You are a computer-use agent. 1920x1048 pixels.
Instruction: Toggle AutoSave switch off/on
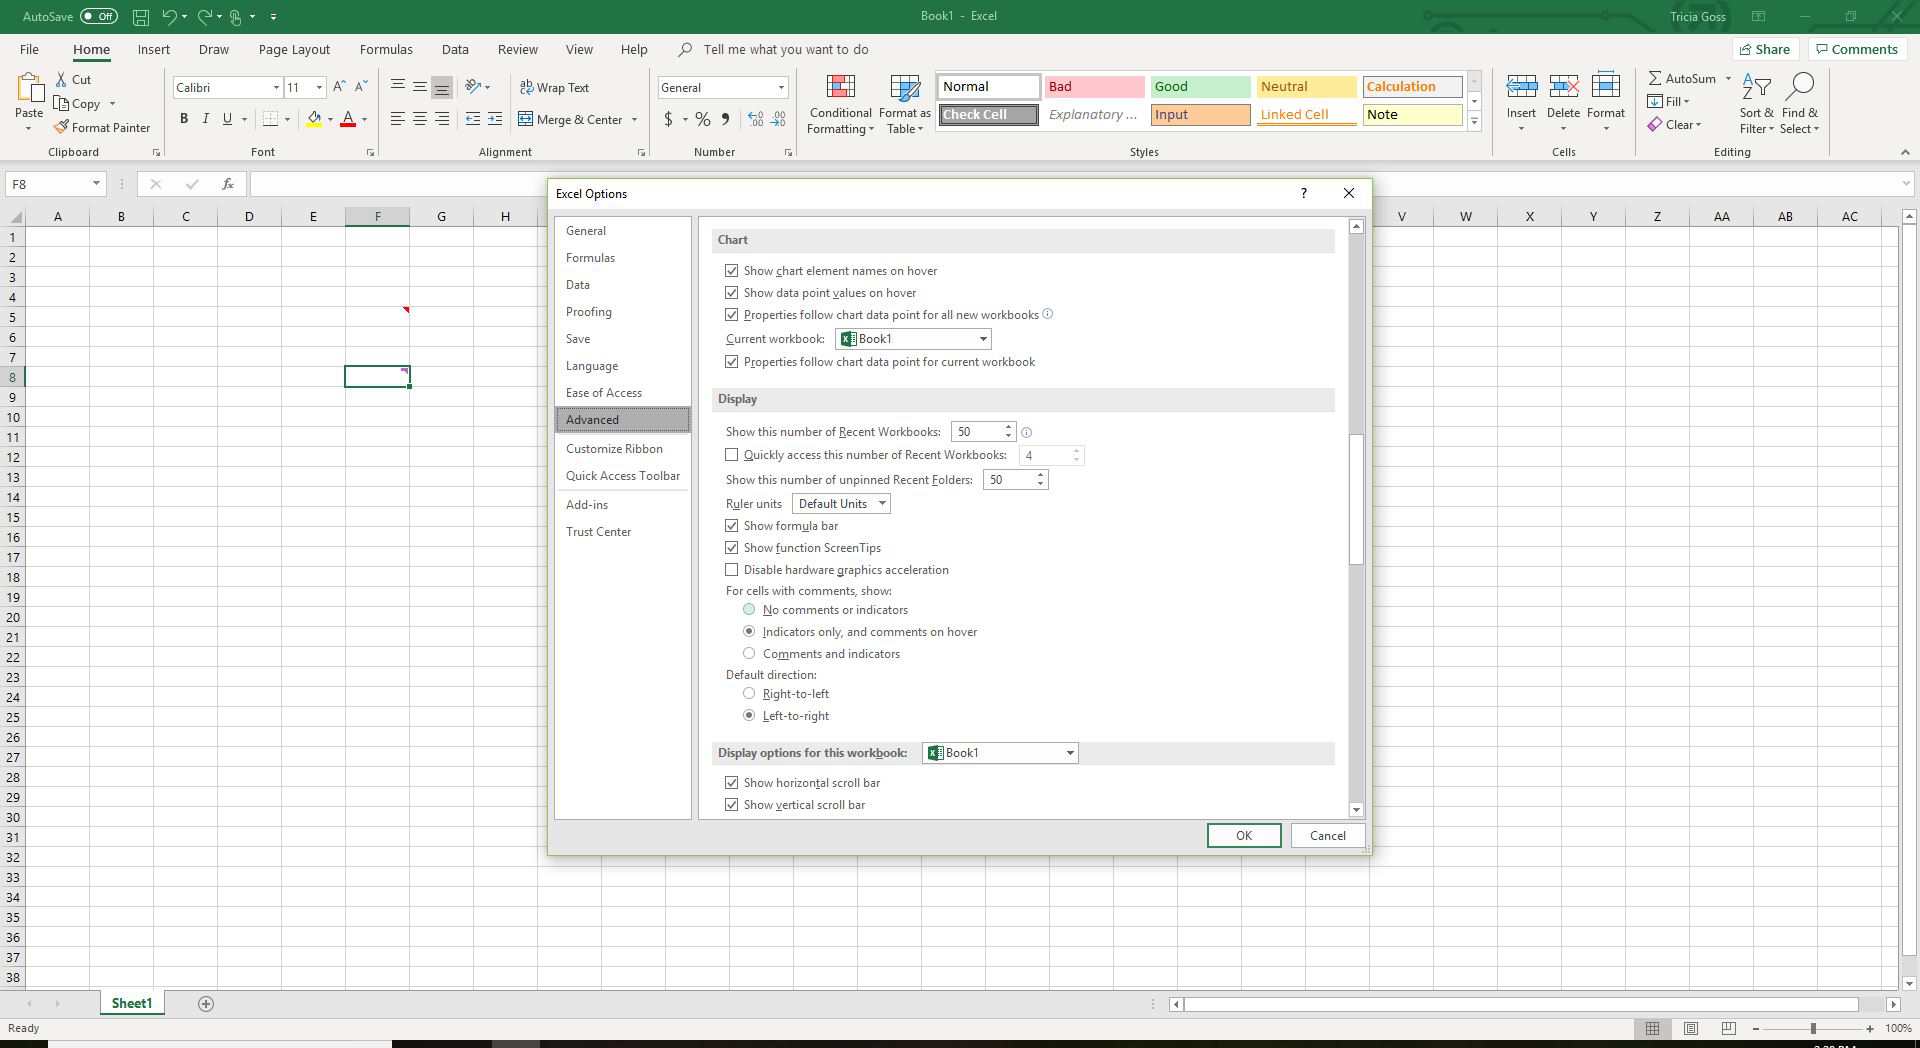pyautogui.click(x=98, y=16)
